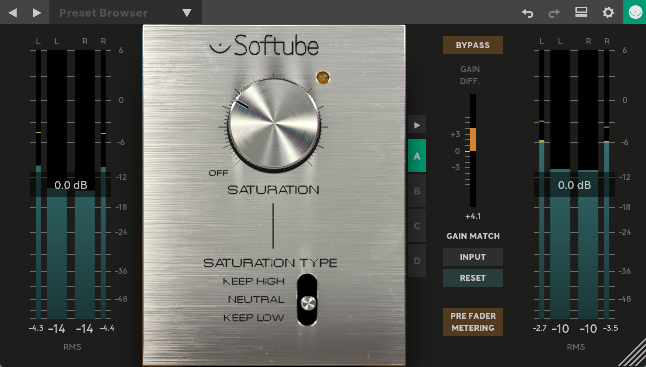Click the +4.1 gain difference value

pos(473,216)
